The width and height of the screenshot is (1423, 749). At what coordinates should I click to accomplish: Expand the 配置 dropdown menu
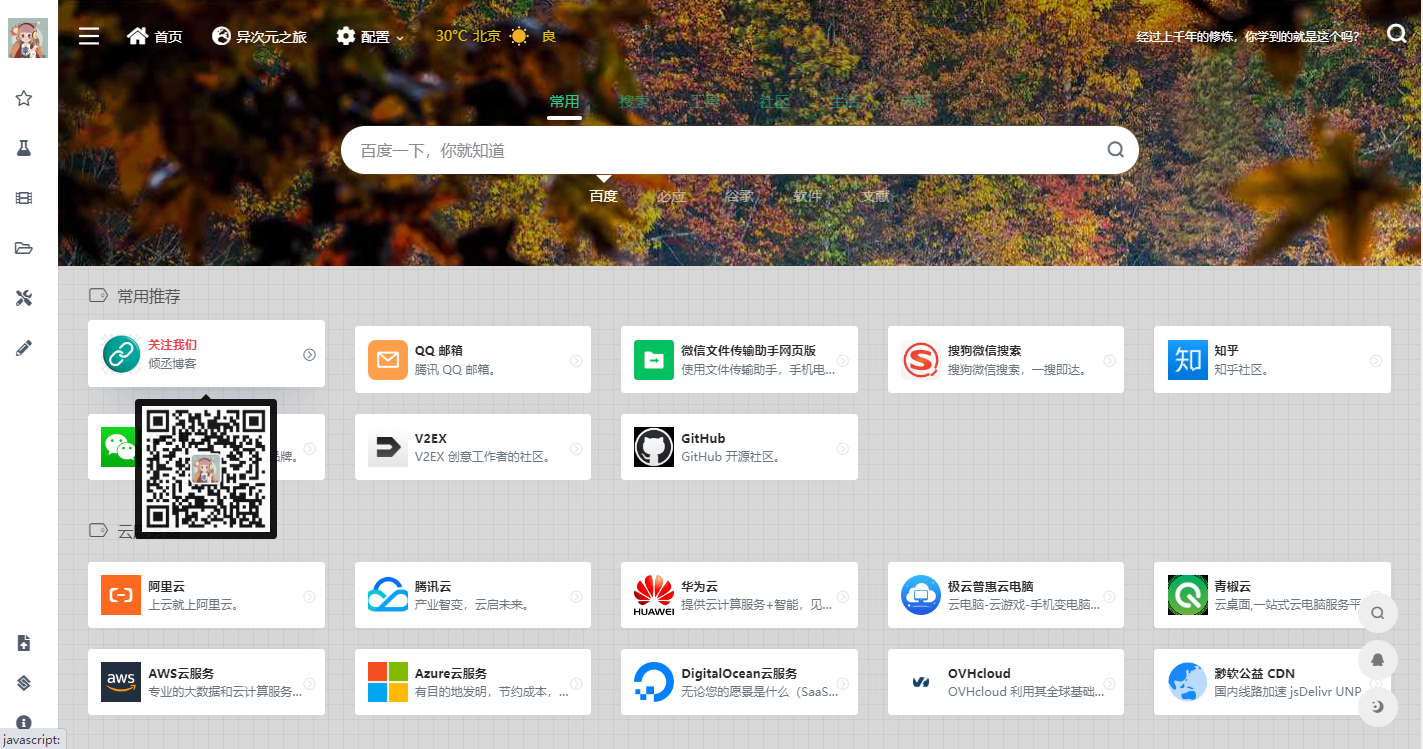coord(370,37)
